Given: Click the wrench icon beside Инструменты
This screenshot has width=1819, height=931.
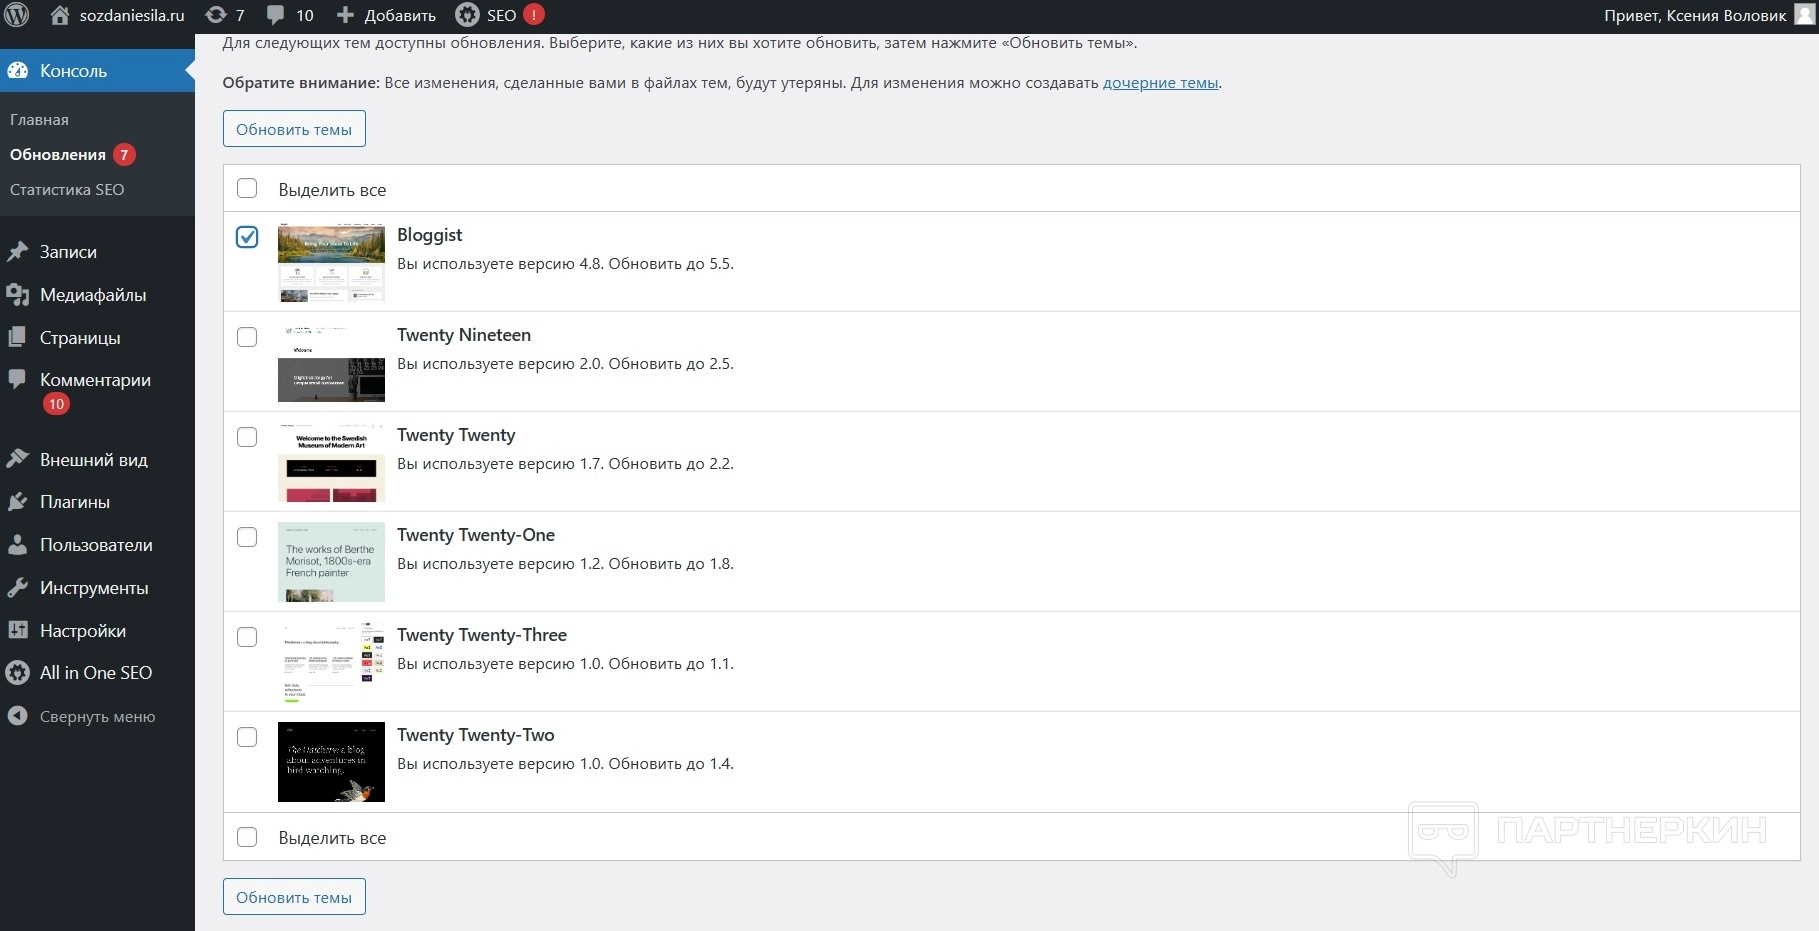Looking at the screenshot, I should [x=17, y=588].
